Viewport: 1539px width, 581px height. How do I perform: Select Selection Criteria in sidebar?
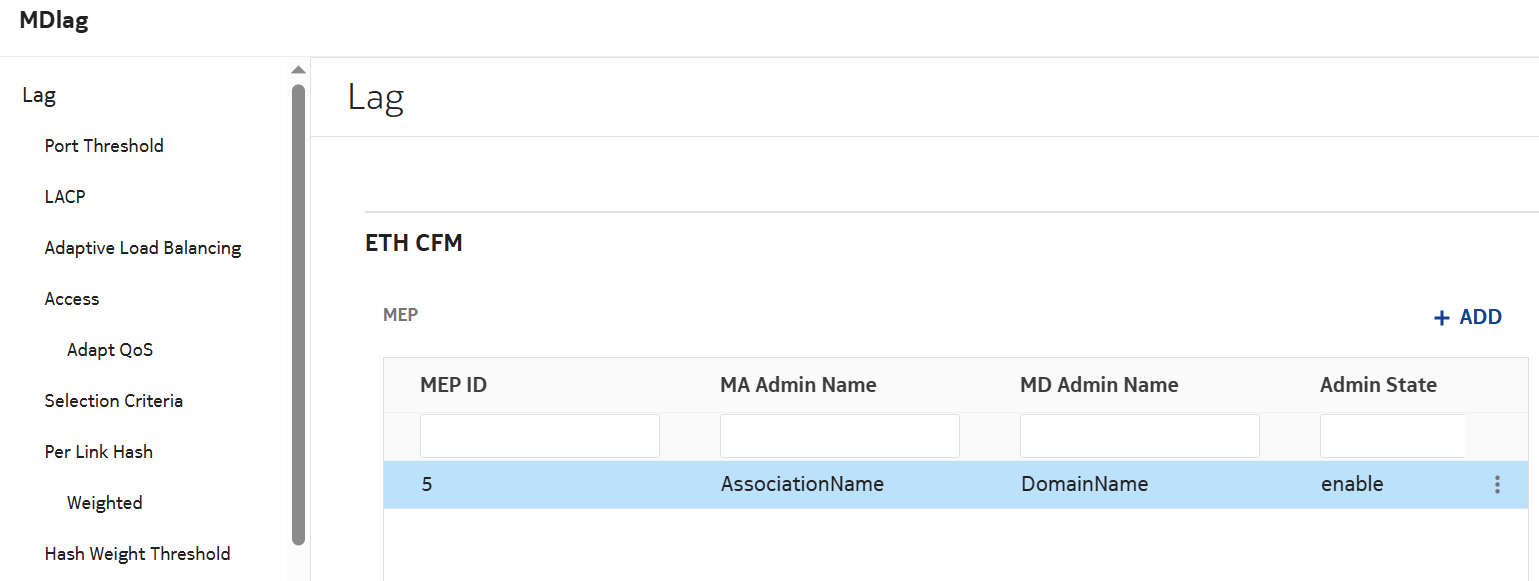pos(114,401)
